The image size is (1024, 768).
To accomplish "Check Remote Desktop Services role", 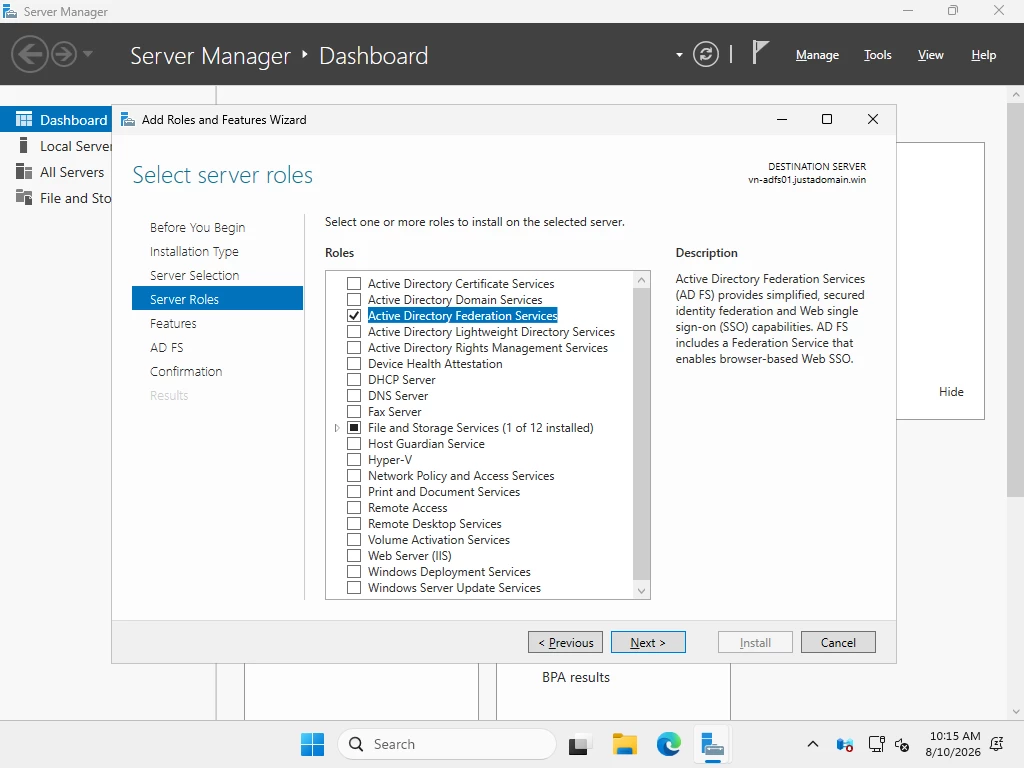I will 354,524.
